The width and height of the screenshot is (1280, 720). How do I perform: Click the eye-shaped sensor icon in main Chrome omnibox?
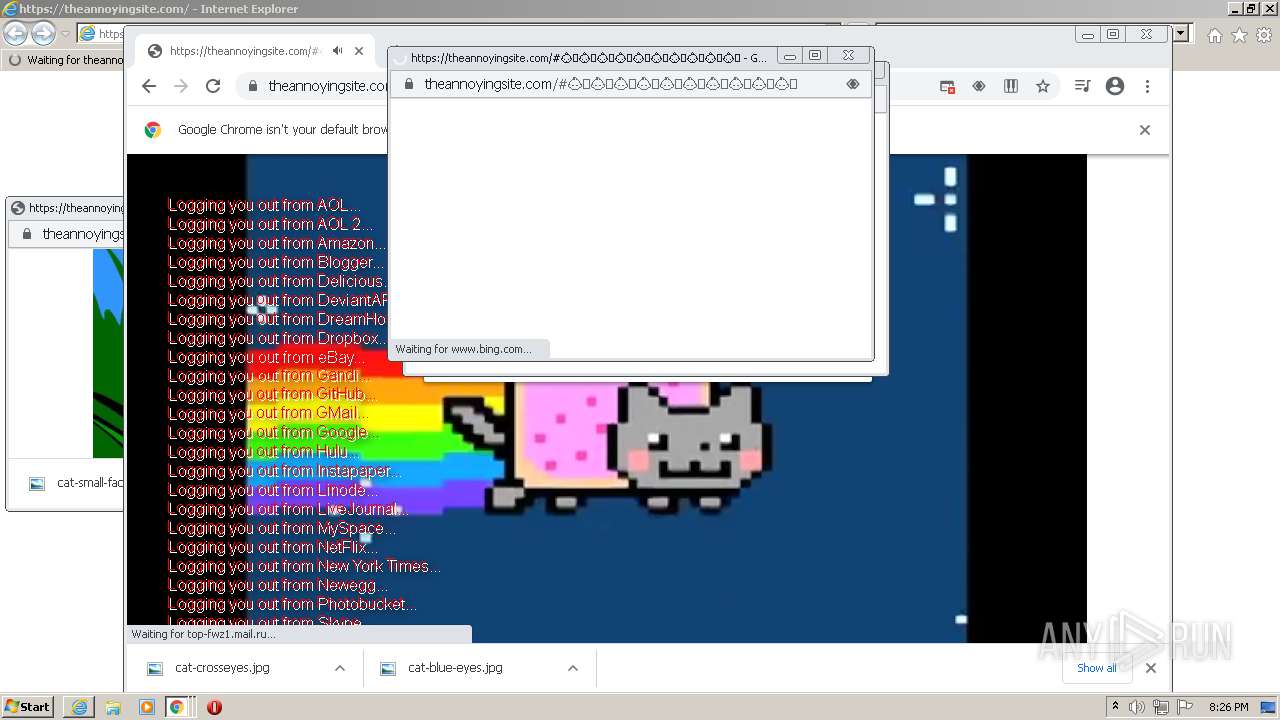979,87
